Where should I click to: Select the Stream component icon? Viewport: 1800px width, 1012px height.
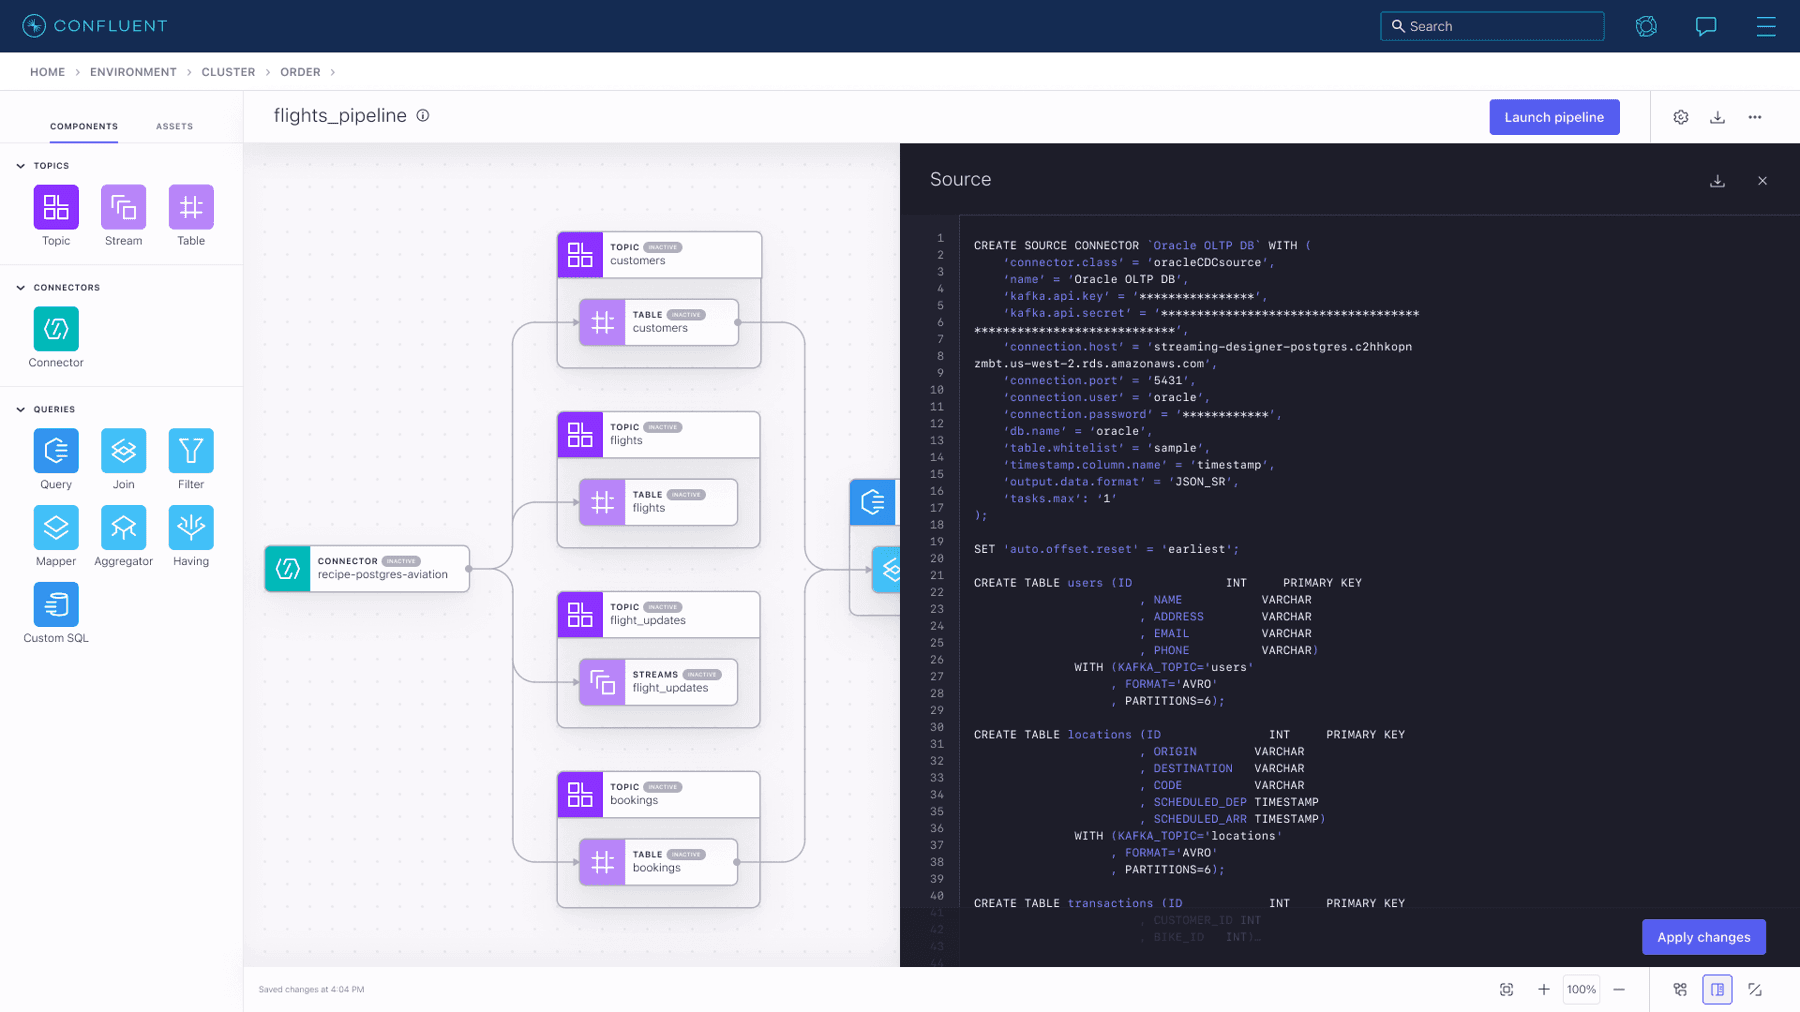[123, 207]
